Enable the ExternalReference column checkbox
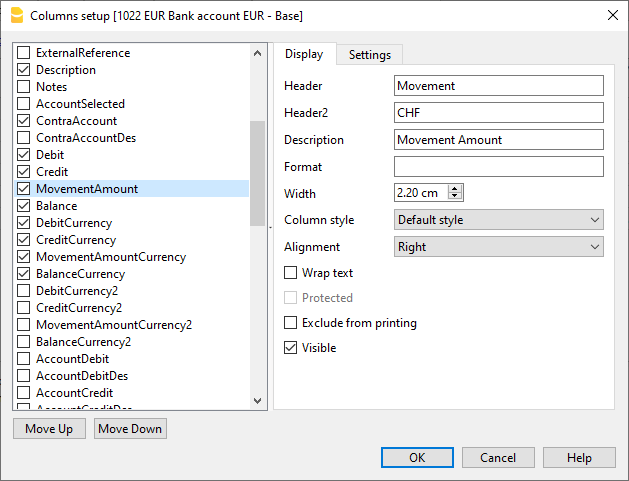The image size is (629, 481). (24, 53)
